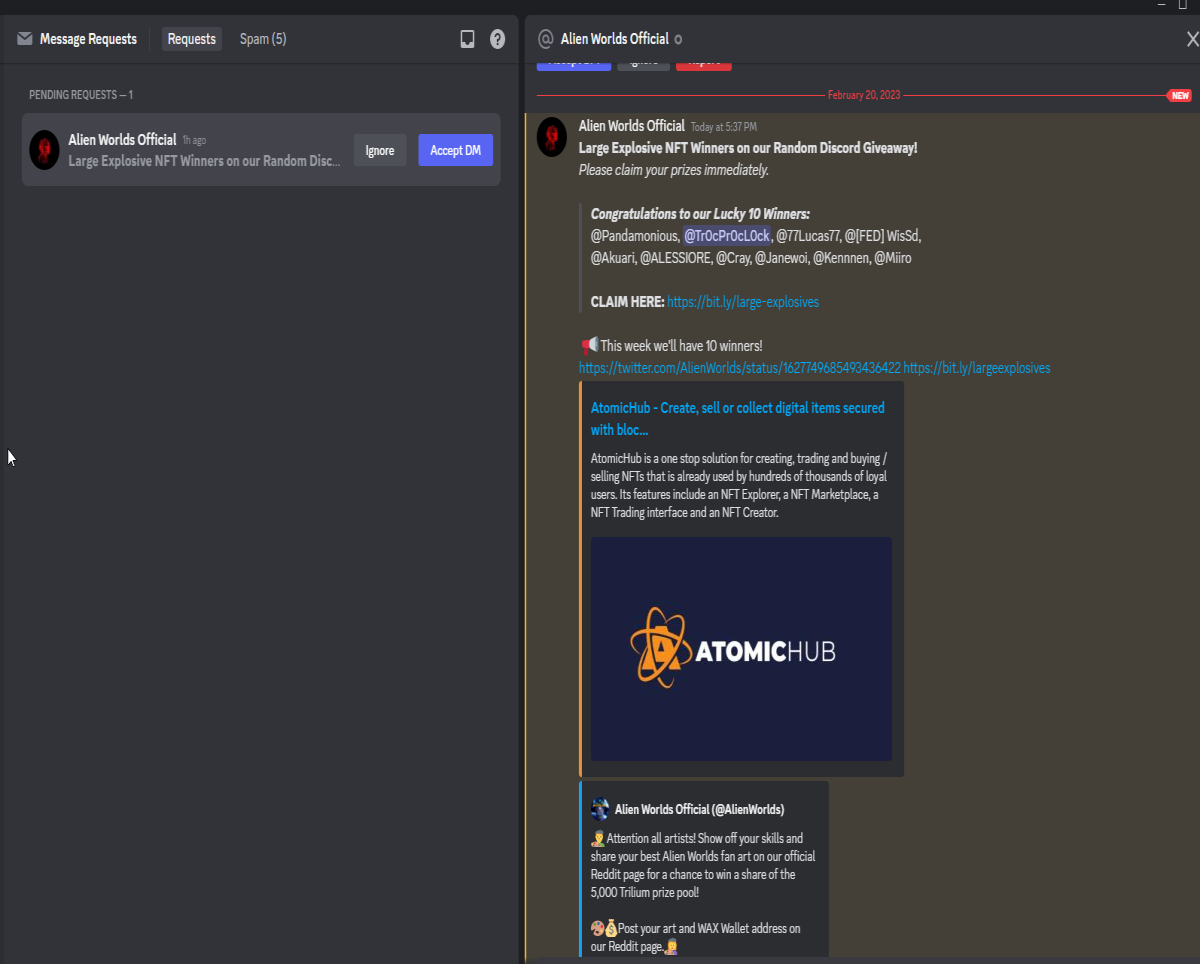The width and height of the screenshot is (1200, 964).
Task: Click the 'February 20, 2023' date divider text
Action: [864, 95]
